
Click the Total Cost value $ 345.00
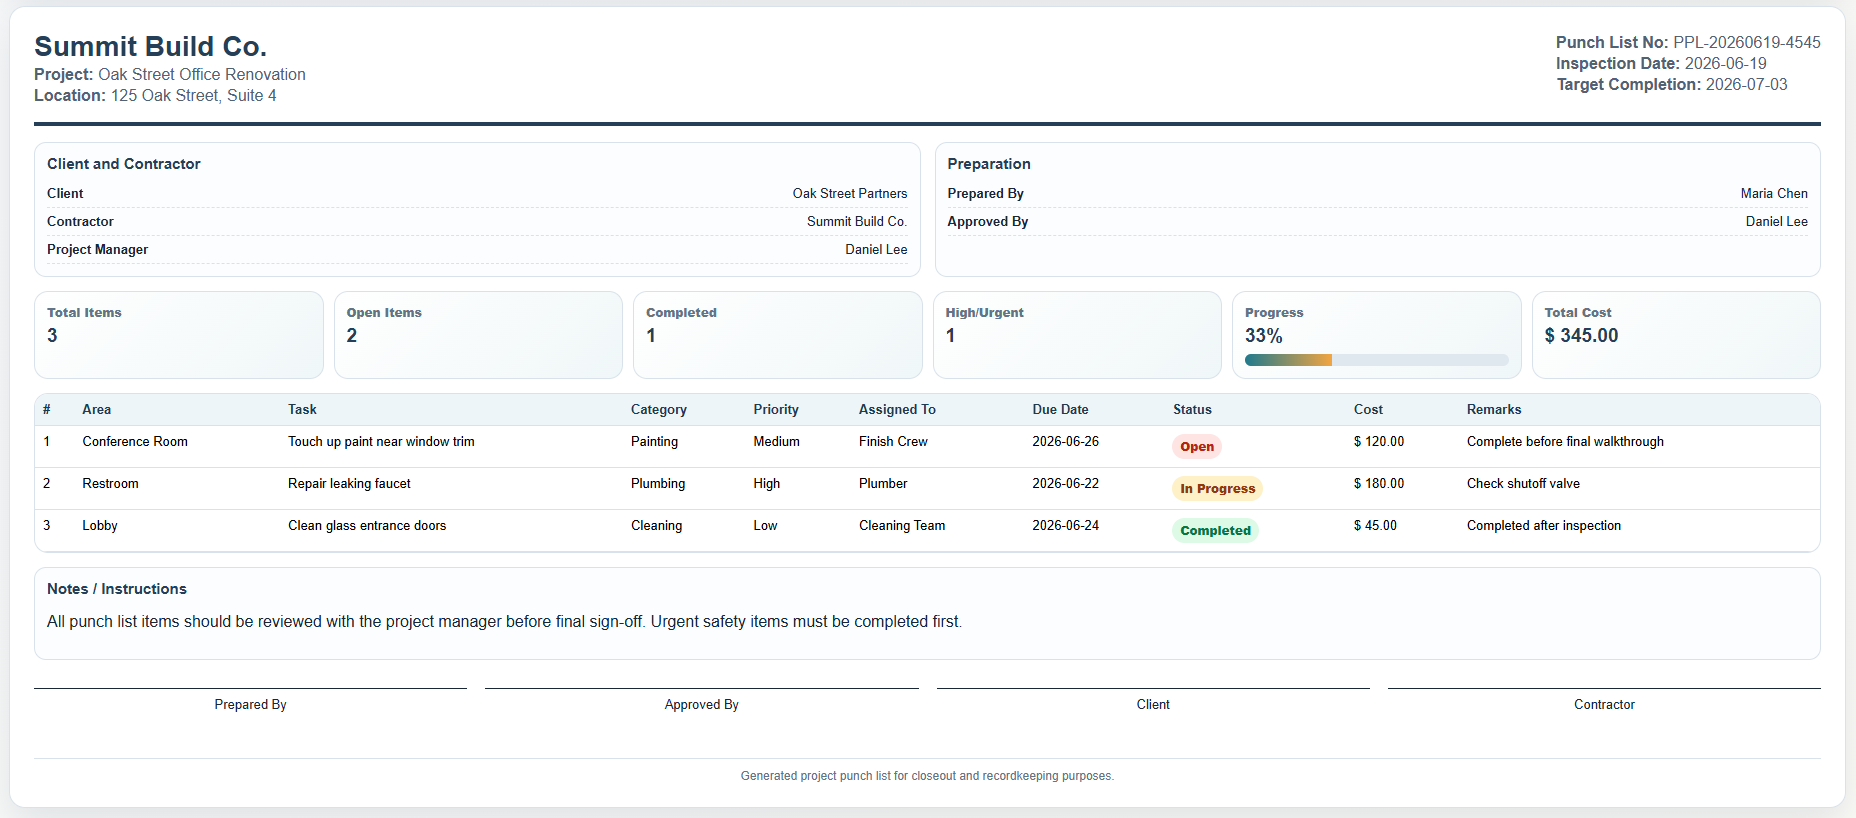pyautogui.click(x=1581, y=336)
